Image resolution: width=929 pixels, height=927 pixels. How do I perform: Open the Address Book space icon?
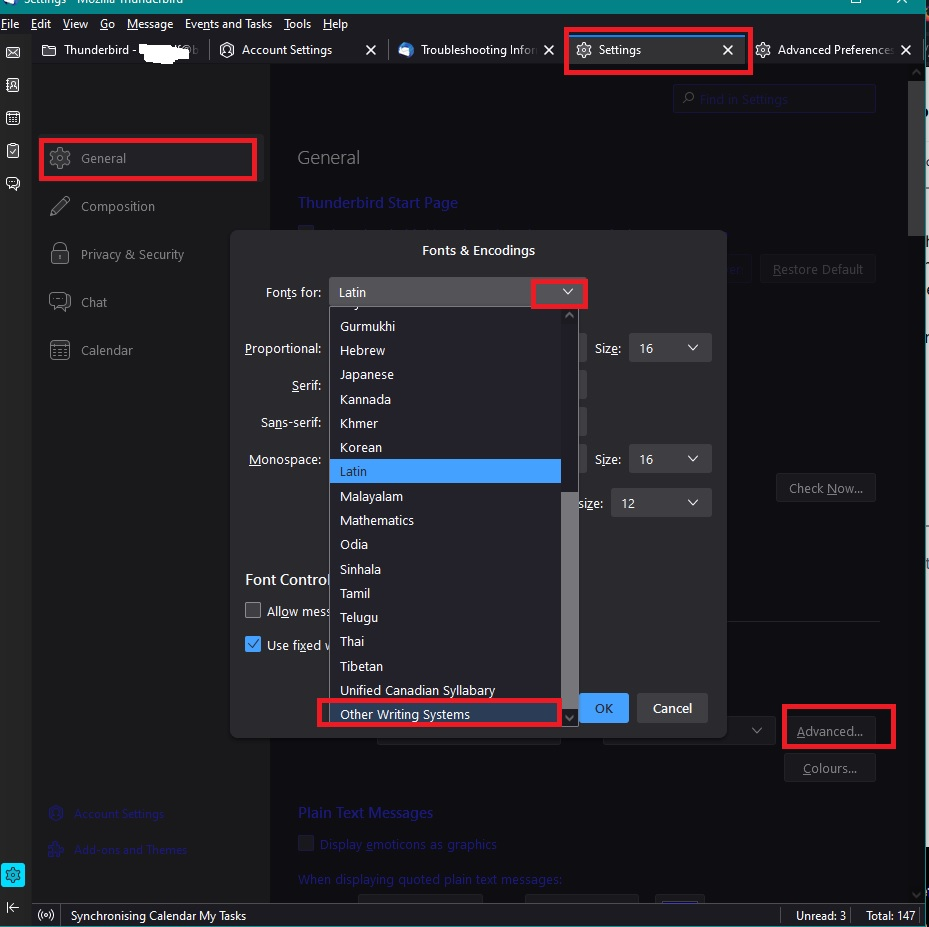pos(13,85)
